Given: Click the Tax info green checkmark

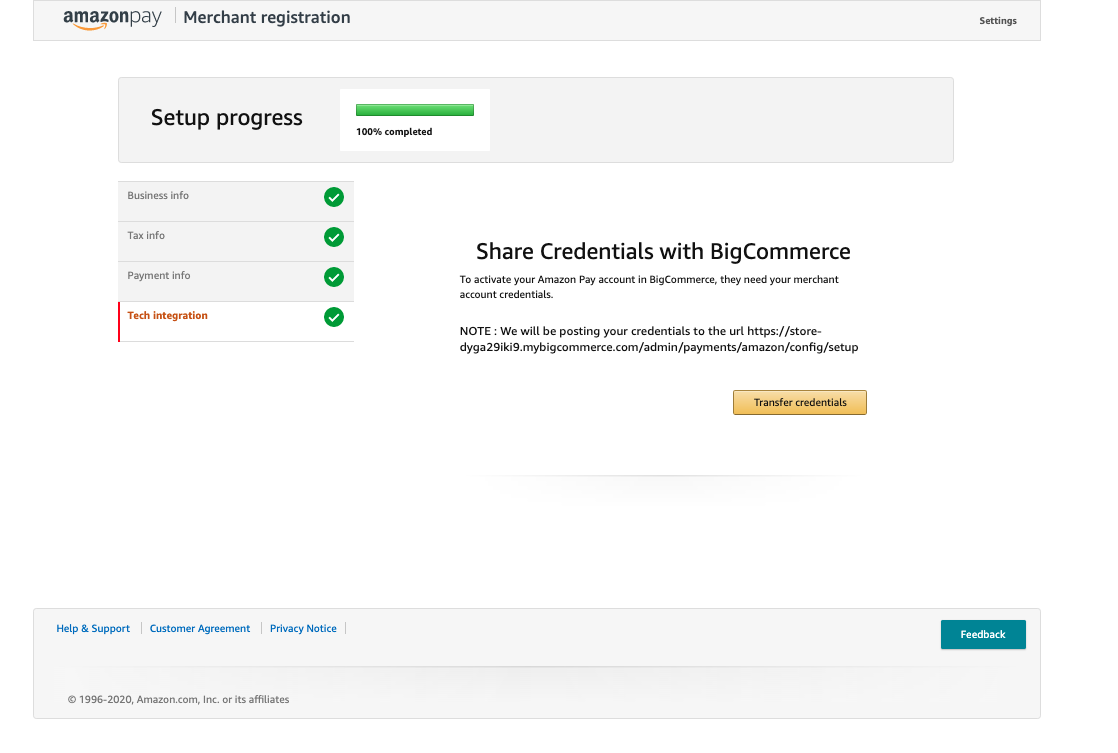Looking at the screenshot, I should pos(334,237).
